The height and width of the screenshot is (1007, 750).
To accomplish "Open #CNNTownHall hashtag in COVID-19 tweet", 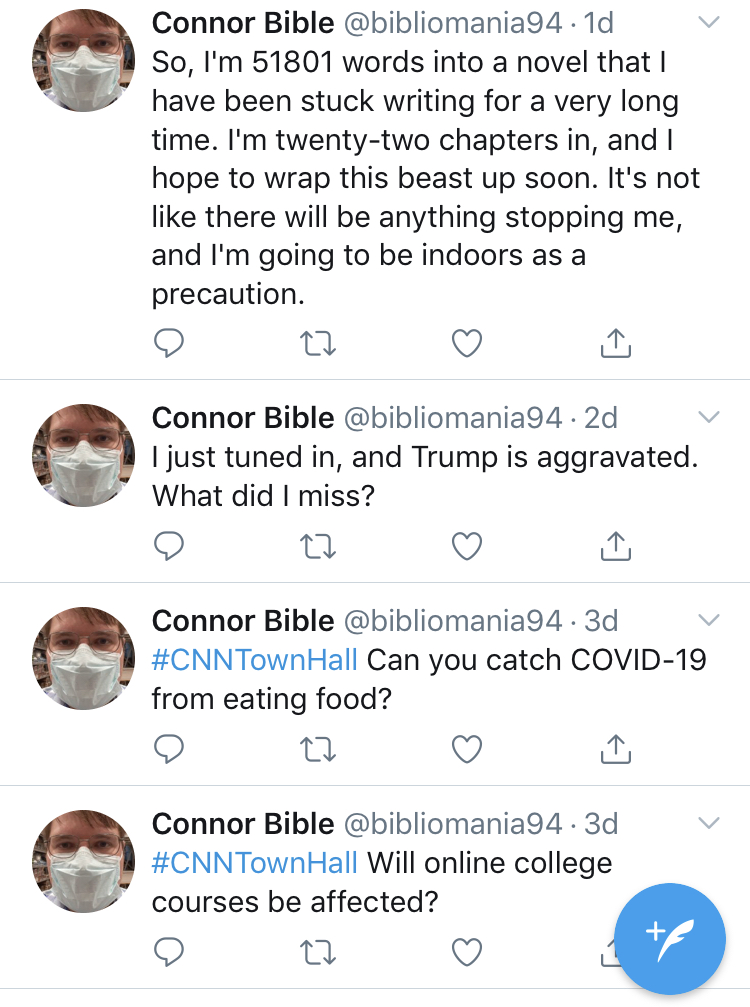I will pyautogui.click(x=254, y=660).
